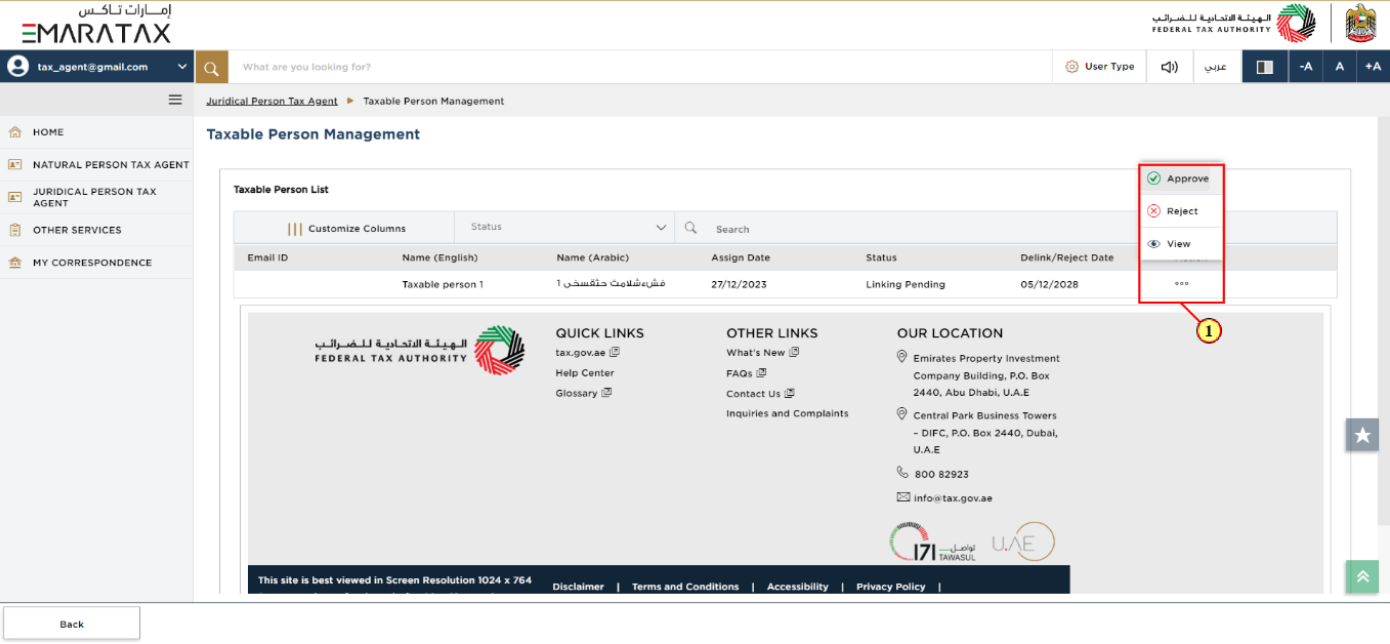Open the FAQs link

click(x=739, y=373)
